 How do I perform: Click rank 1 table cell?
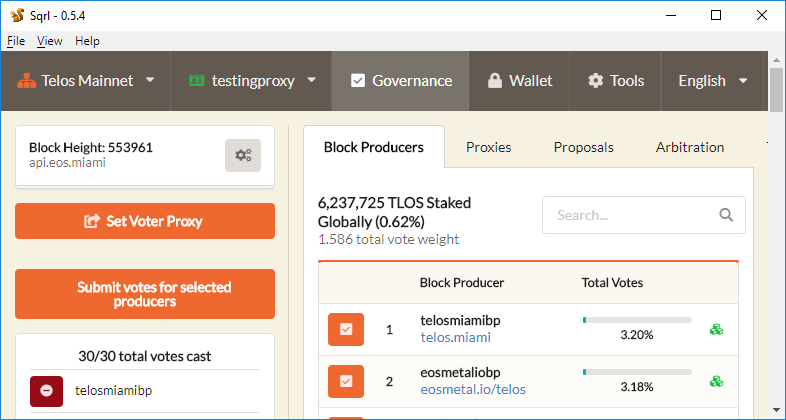389,330
